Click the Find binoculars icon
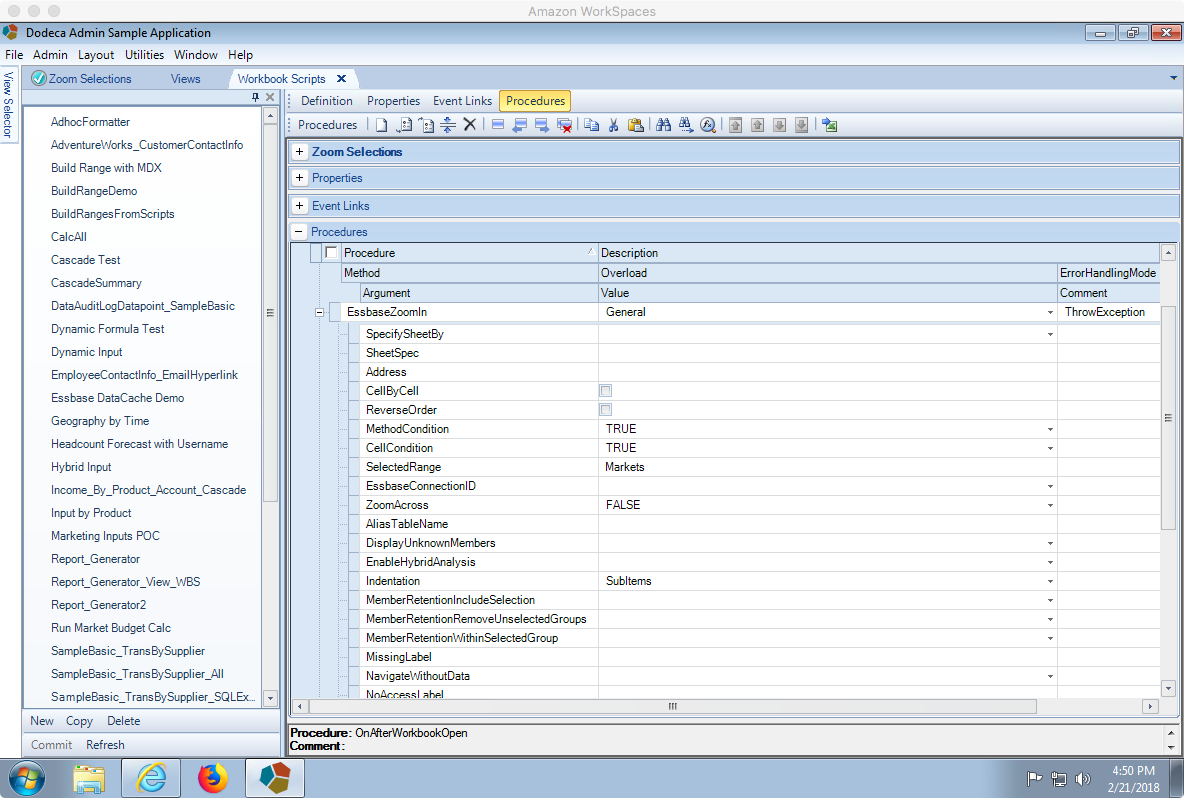This screenshot has height=798, width=1184. (664, 125)
